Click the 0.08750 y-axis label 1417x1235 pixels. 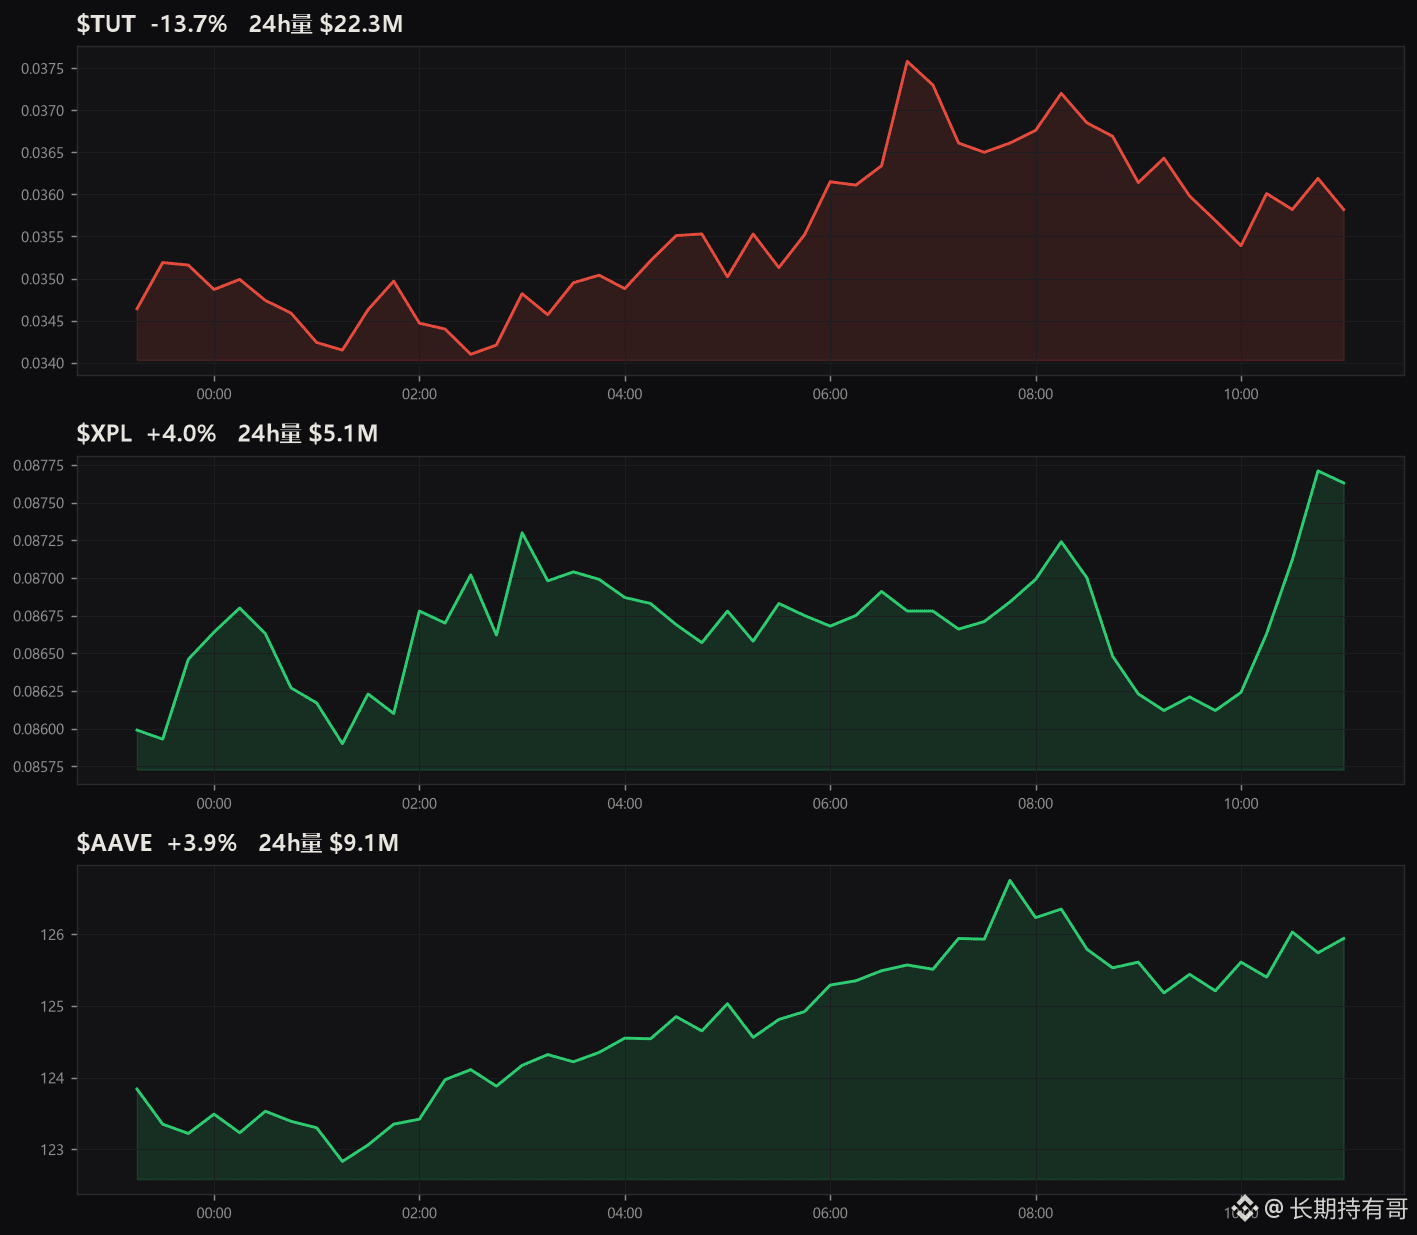point(38,503)
